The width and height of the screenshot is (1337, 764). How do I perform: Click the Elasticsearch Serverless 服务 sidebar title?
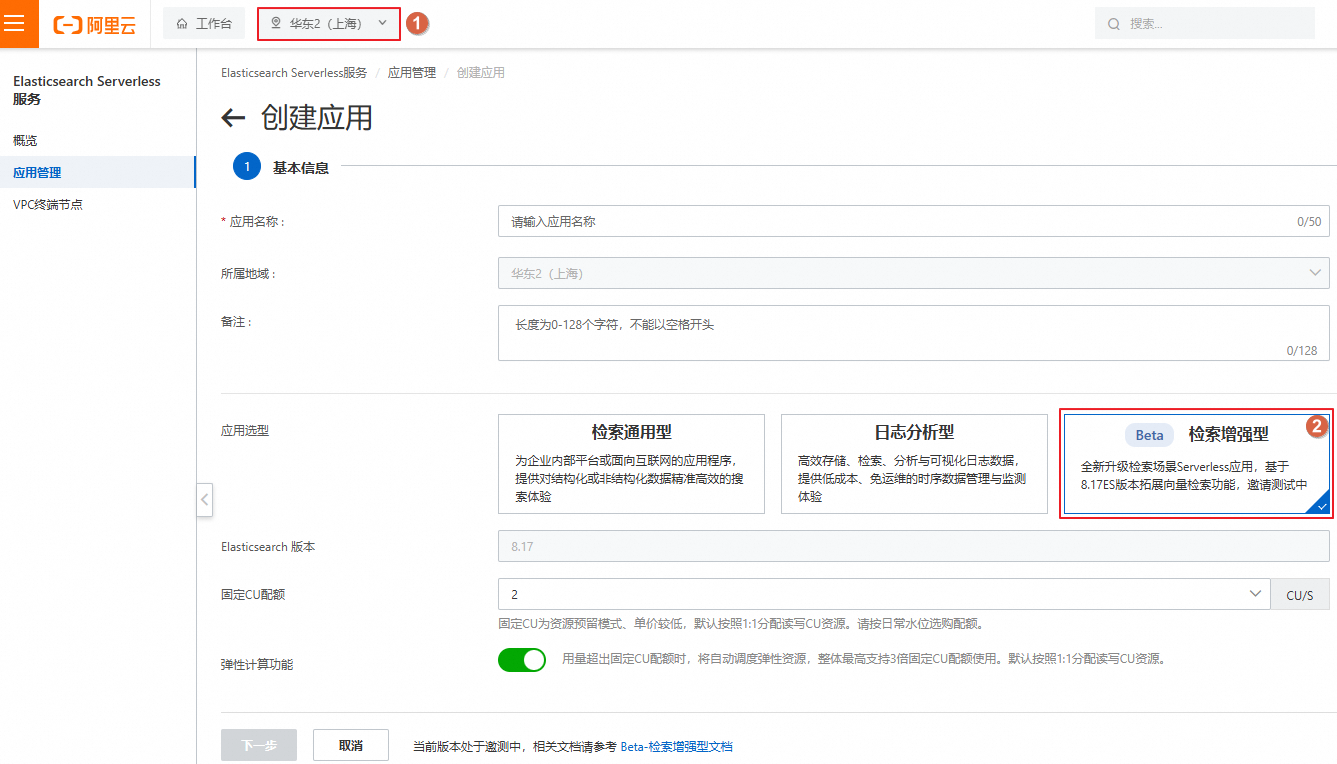pos(87,90)
